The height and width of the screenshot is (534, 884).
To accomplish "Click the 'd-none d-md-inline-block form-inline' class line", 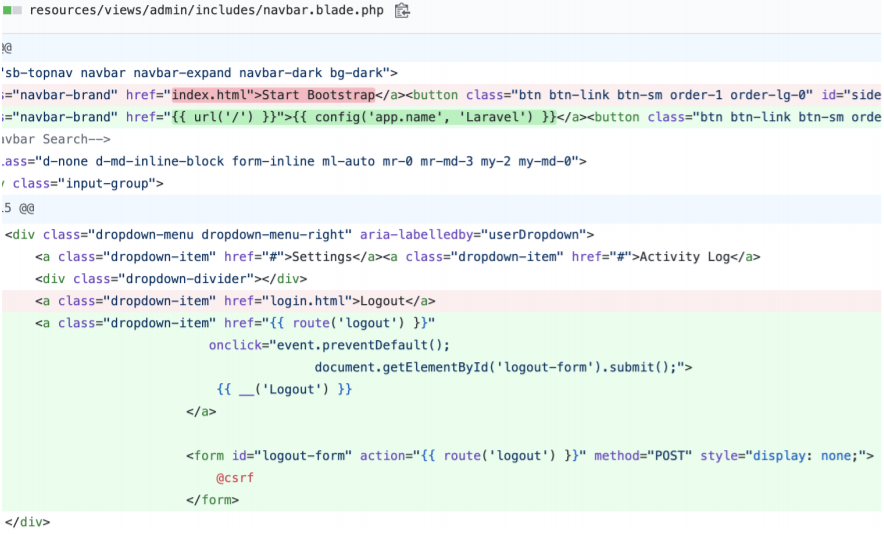I will [x=294, y=161].
